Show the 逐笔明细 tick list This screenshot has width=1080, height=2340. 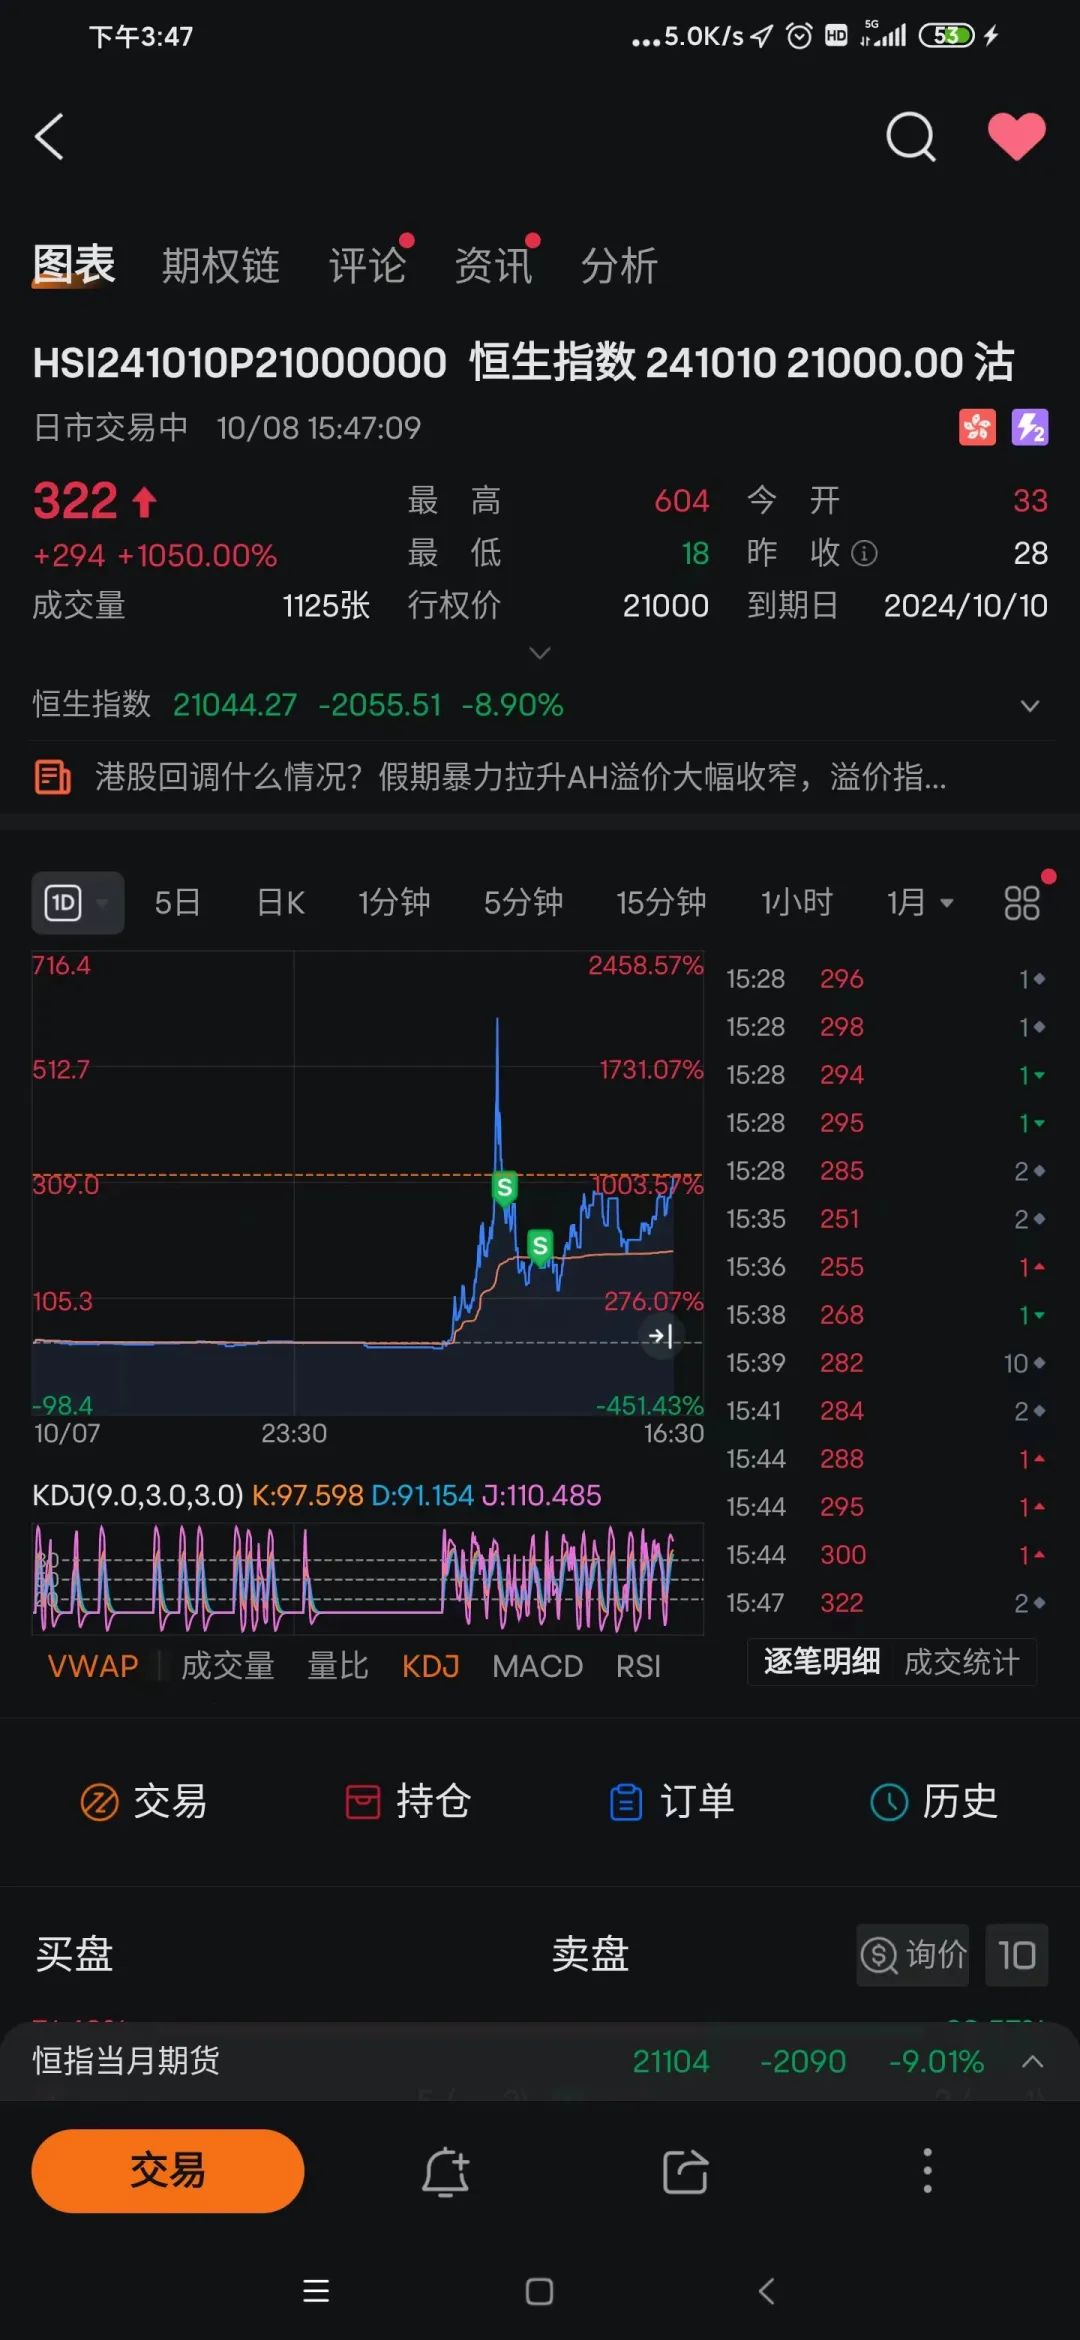[822, 1661]
